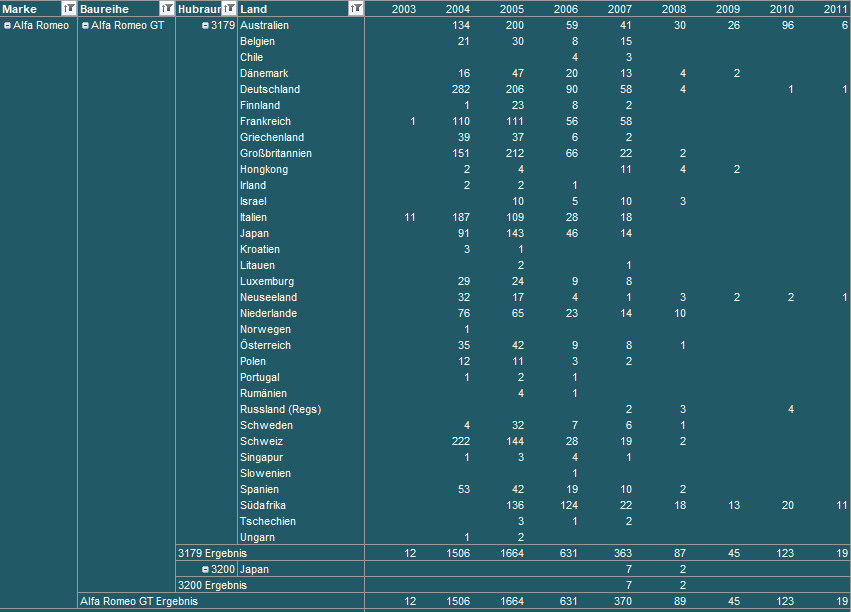Select the 2006 year column header
Screen dimensions: 851x612
point(566,9)
